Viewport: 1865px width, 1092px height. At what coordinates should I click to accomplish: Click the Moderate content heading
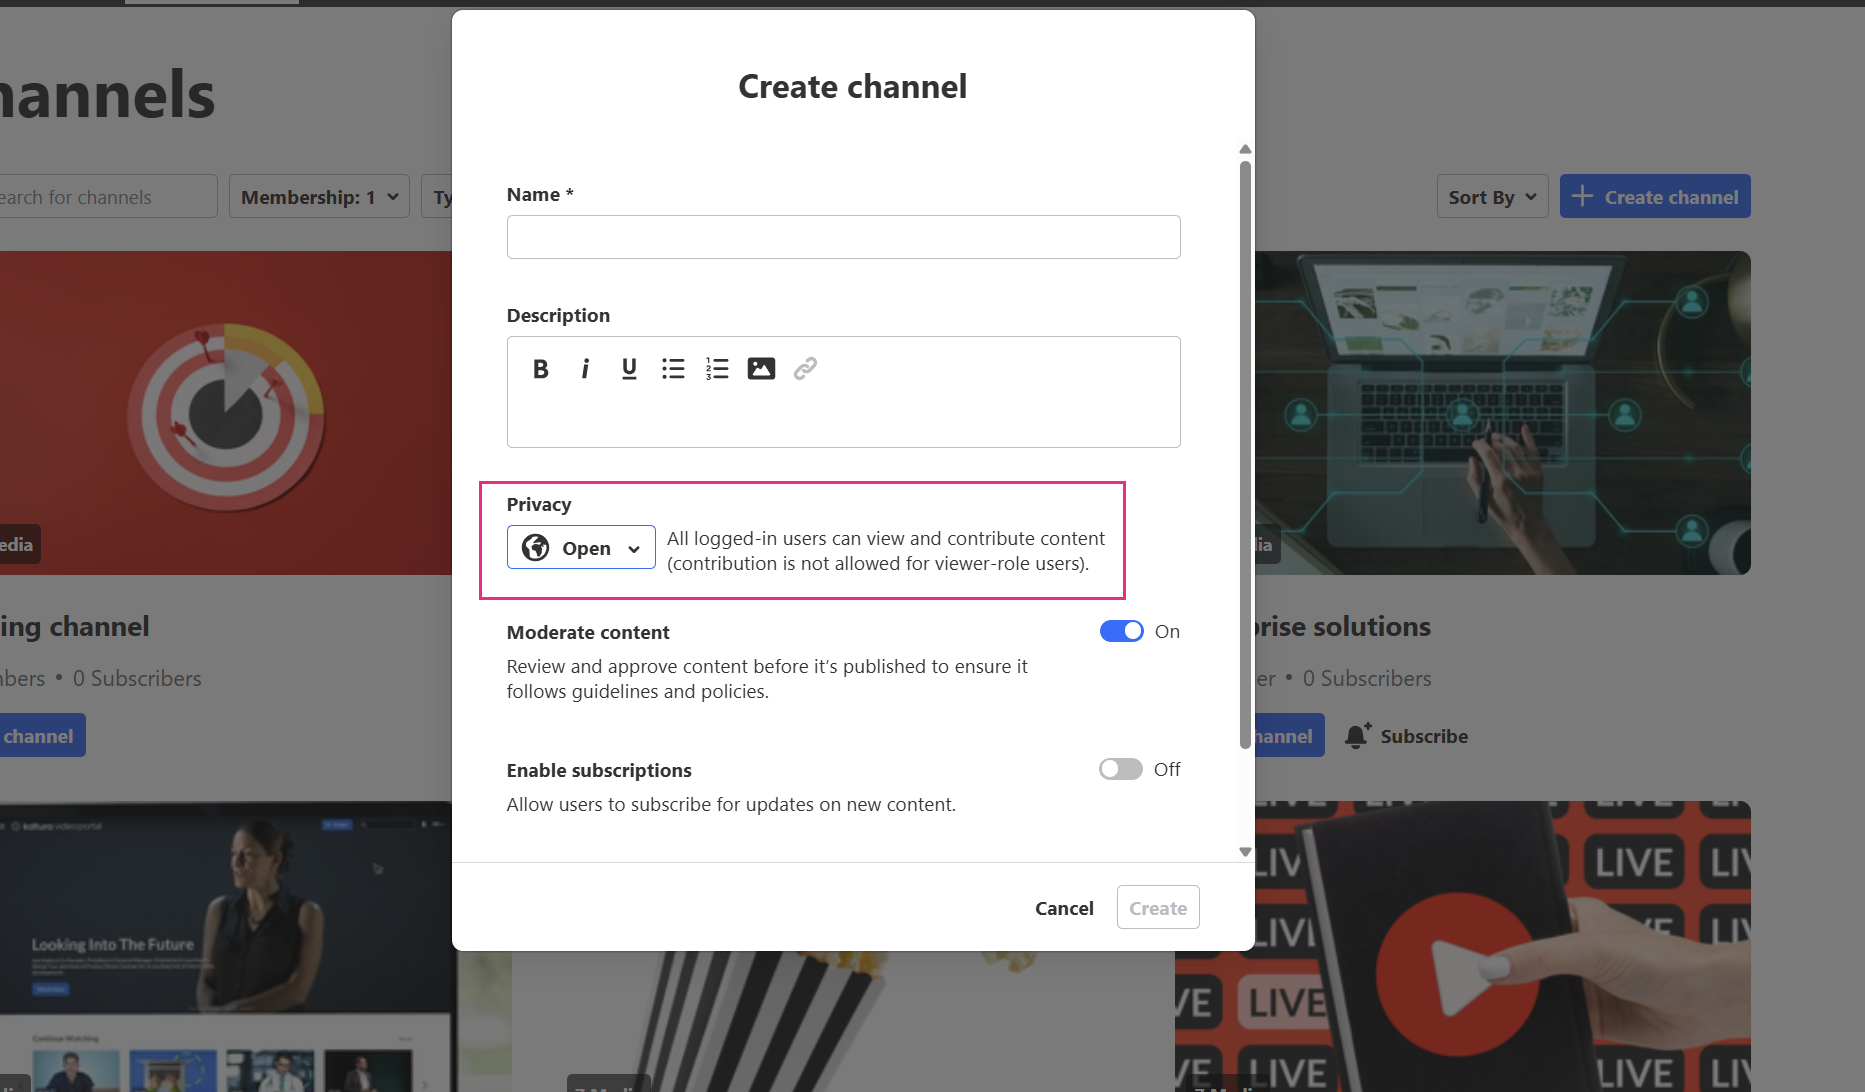pos(588,632)
